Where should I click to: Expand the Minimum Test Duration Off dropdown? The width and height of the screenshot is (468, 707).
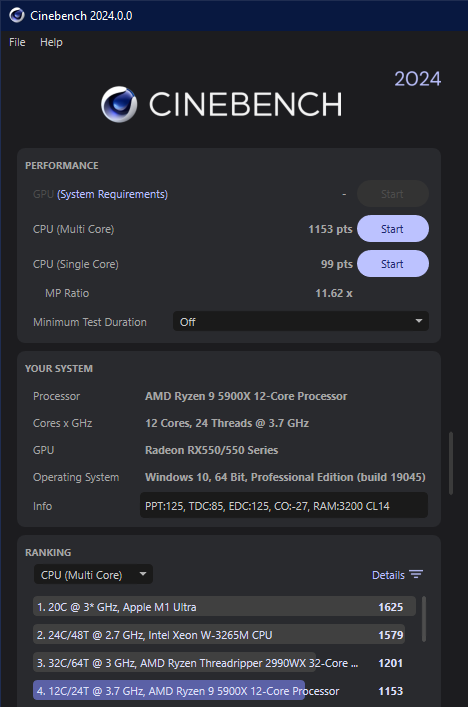coord(301,321)
